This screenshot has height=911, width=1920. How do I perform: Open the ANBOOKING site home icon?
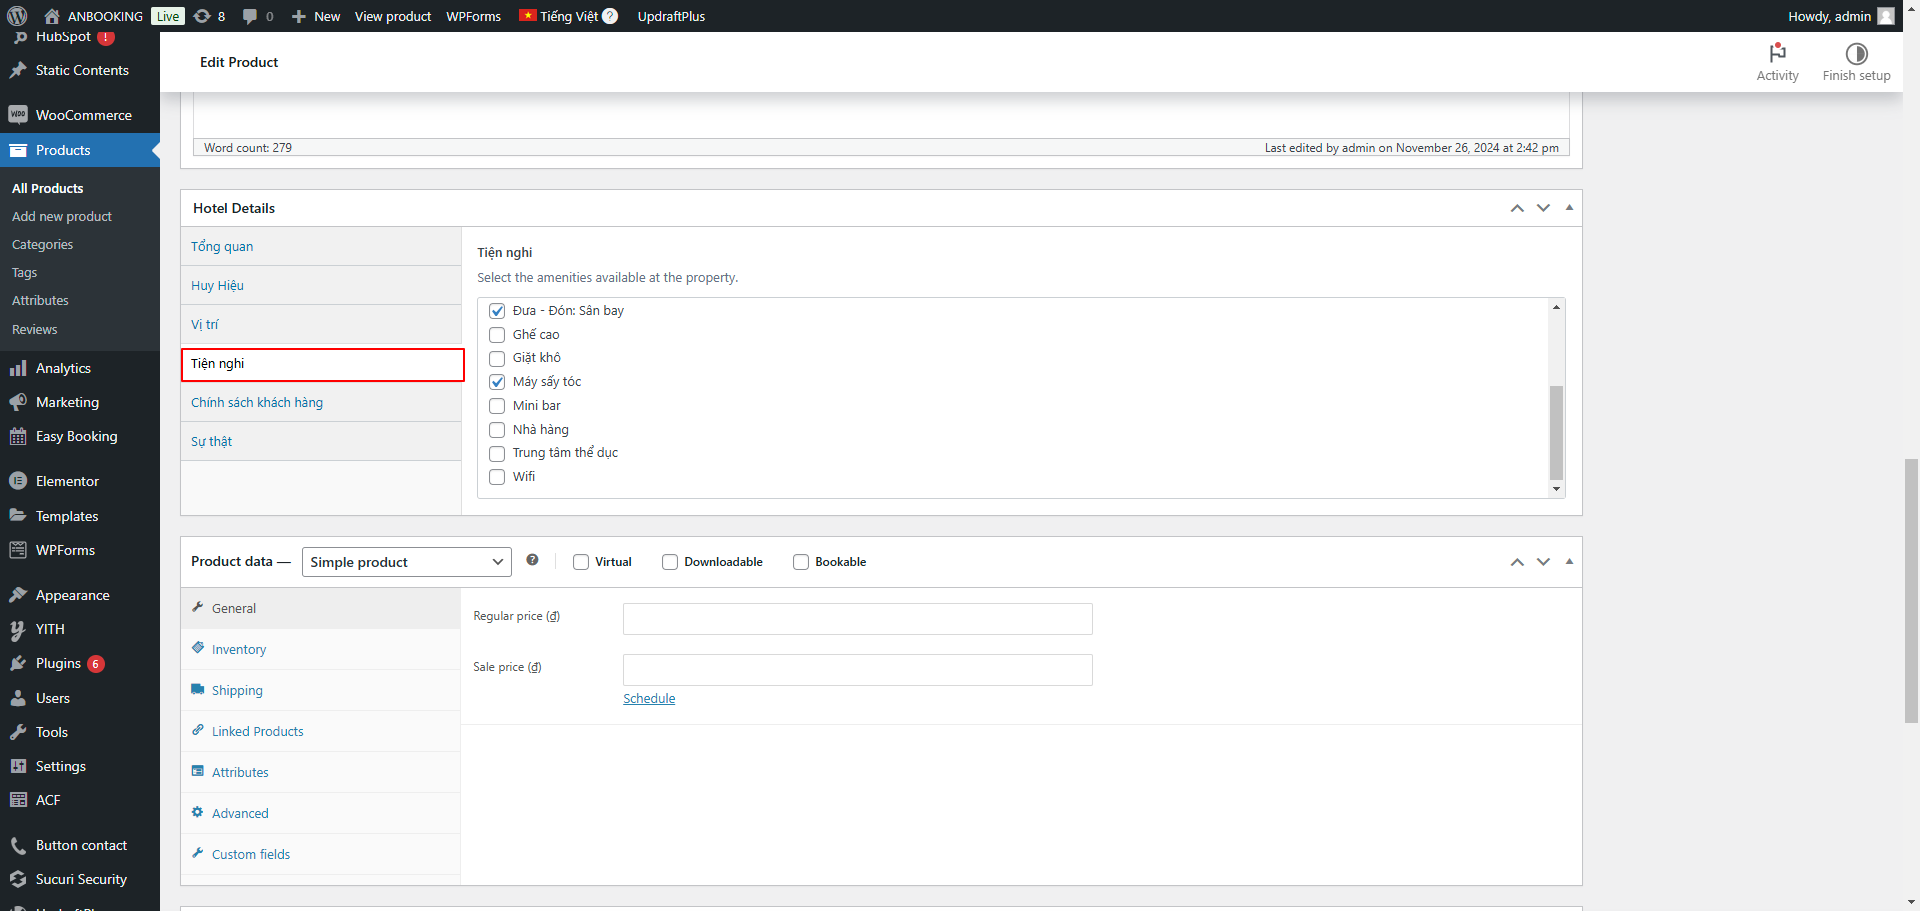click(52, 16)
